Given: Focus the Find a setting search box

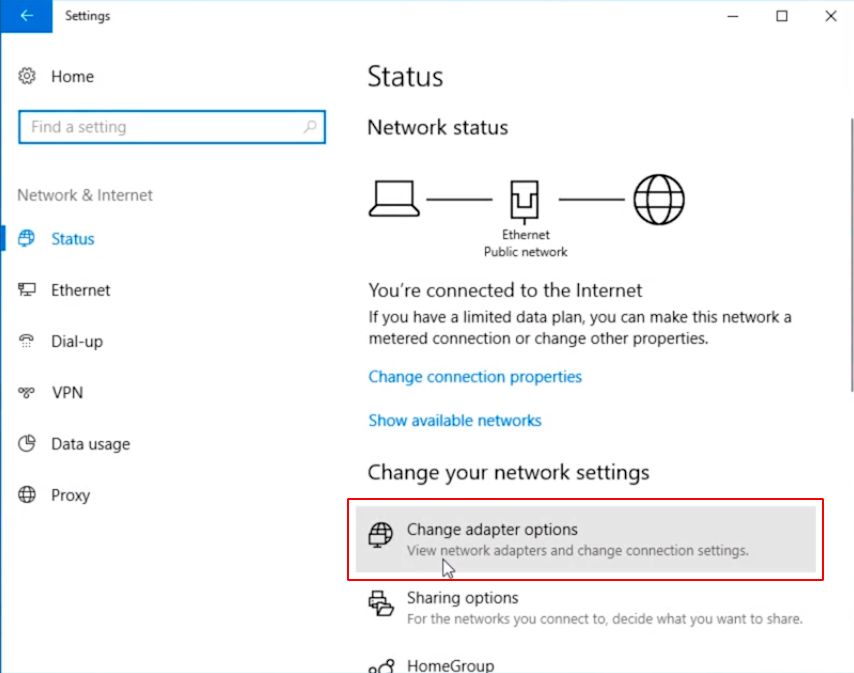Looking at the screenshot, I should click(x=172, y=127).
